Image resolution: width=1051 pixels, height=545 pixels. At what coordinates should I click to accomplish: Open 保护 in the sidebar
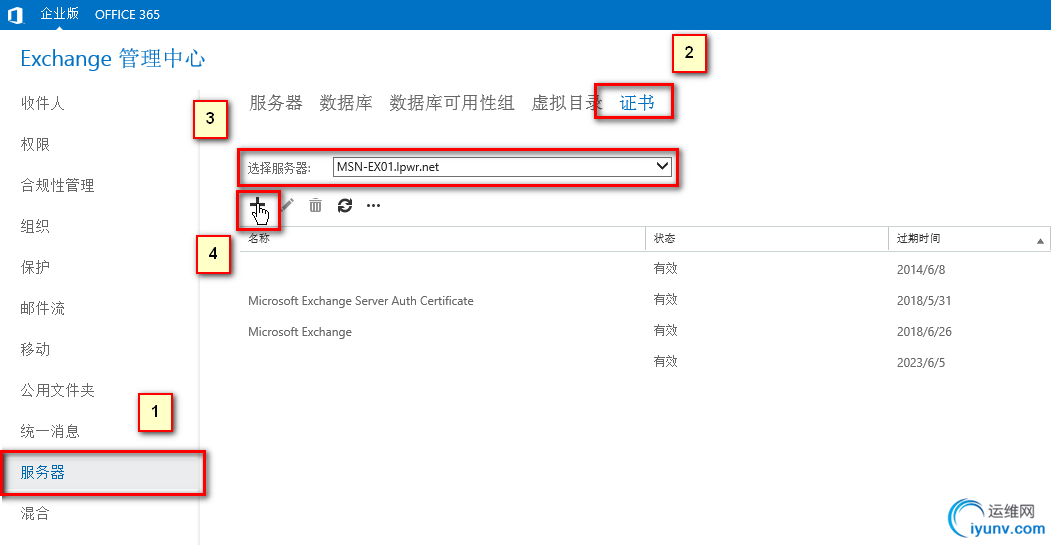35,267
